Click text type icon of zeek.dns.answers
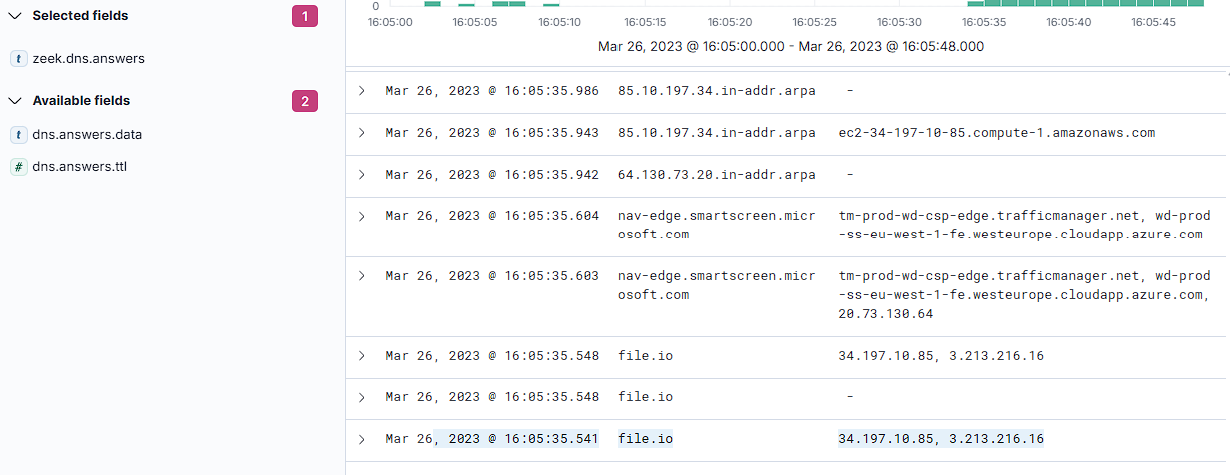Image resolution: width=1230 pixels, height=475 pixels. click(x=18, y=59)
